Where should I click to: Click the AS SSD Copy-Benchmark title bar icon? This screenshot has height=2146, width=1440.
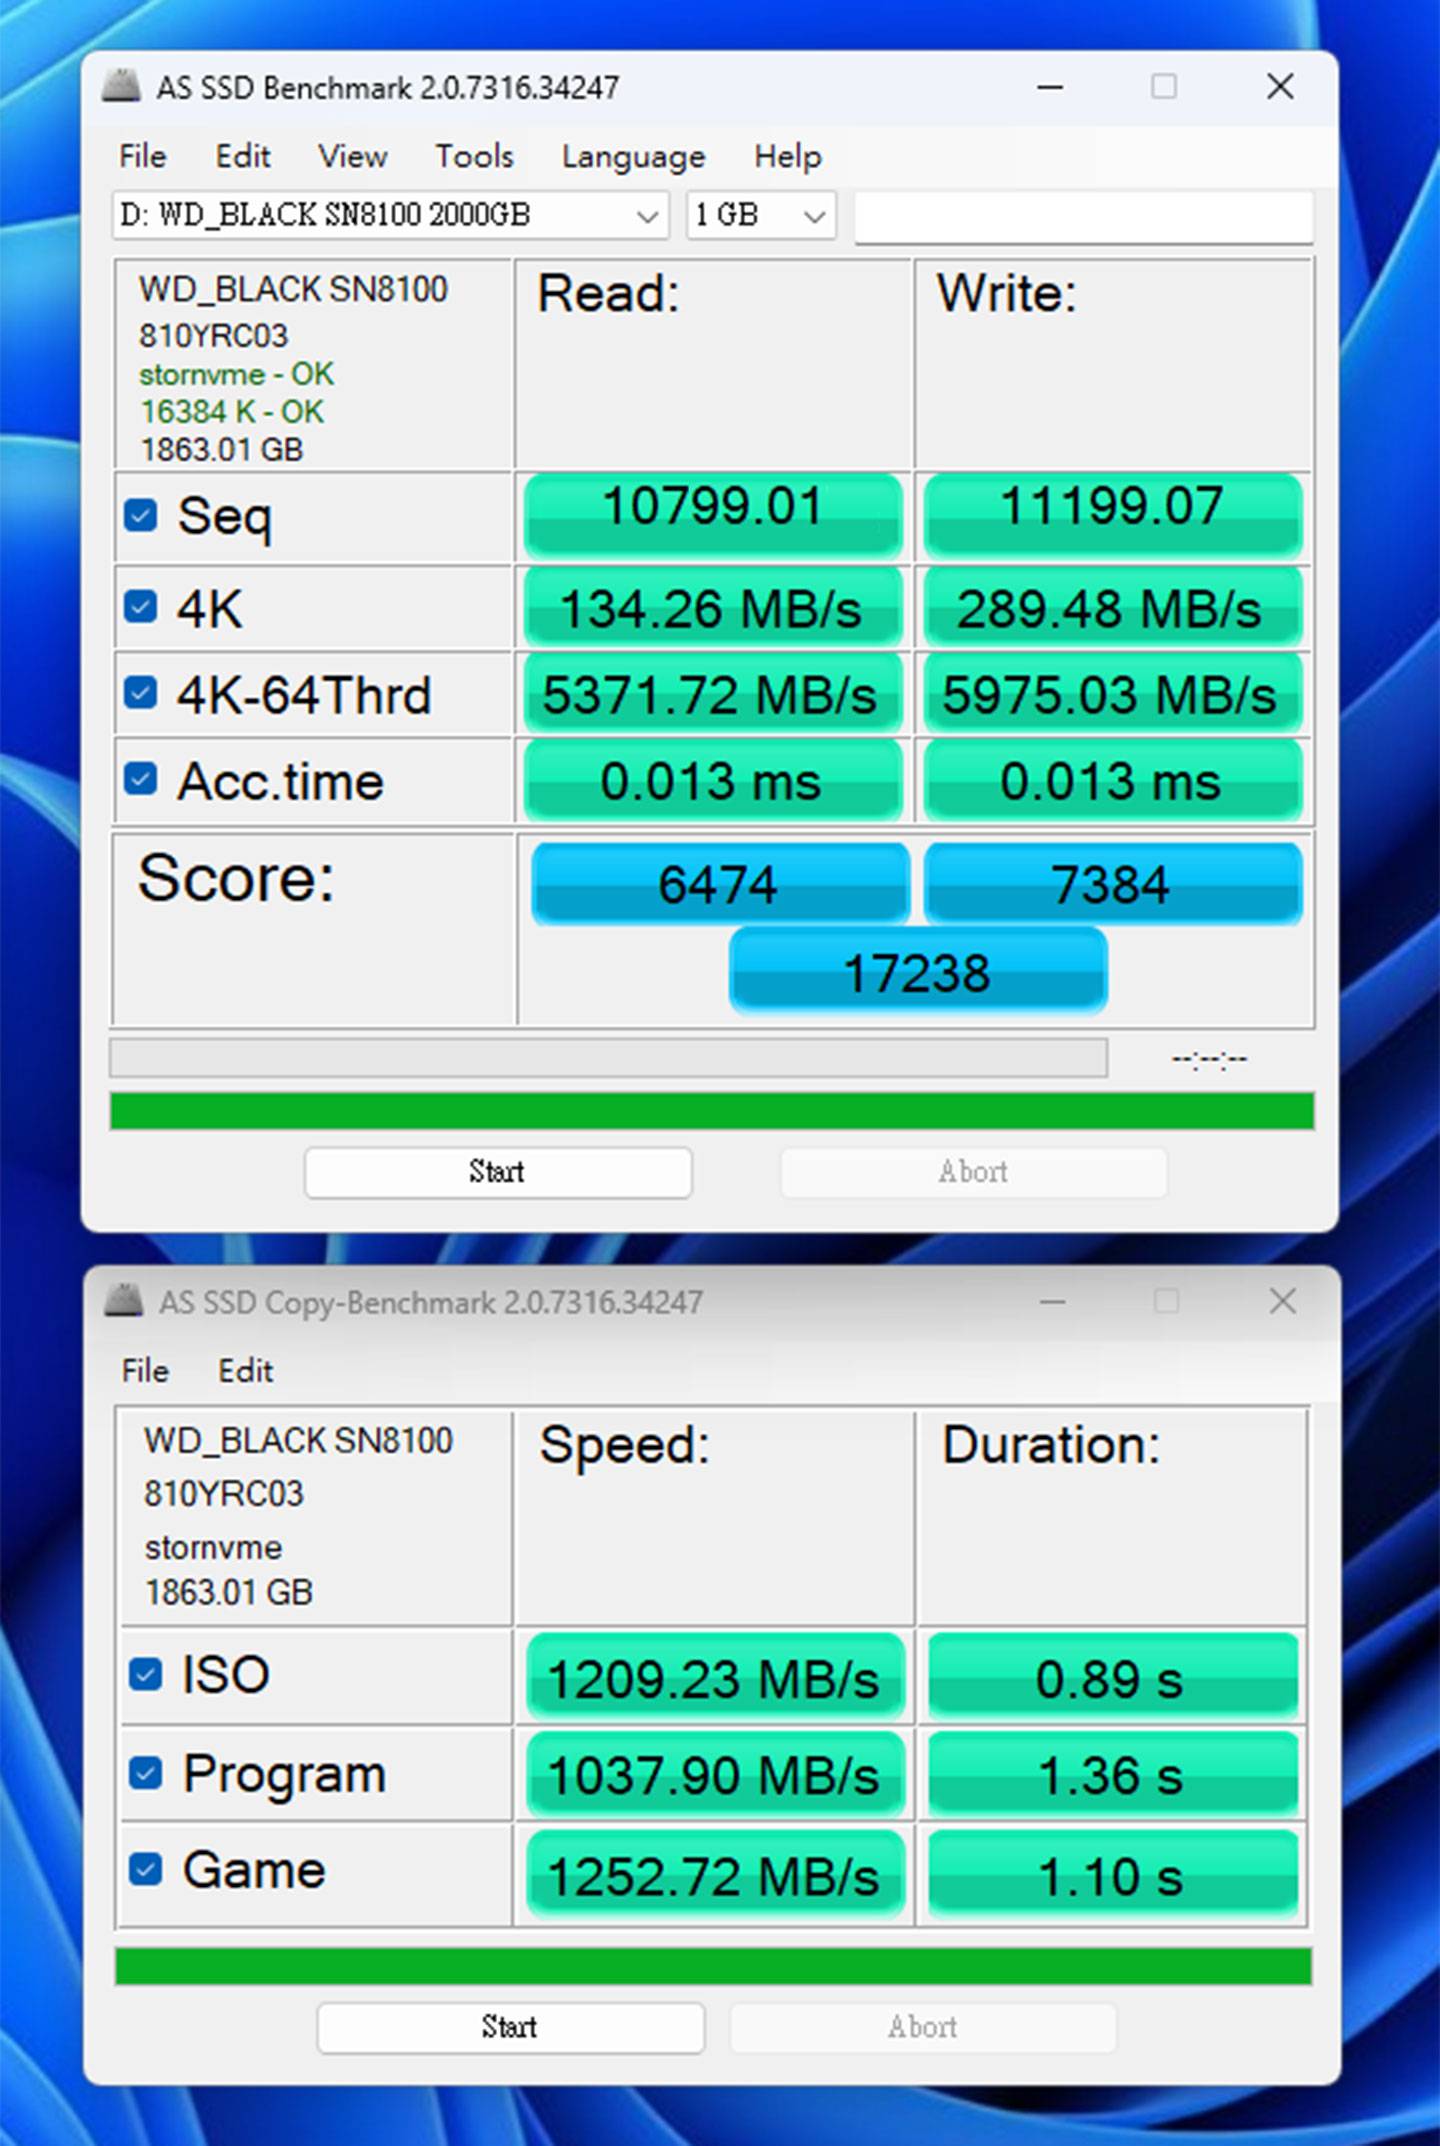pos(125,1301)
